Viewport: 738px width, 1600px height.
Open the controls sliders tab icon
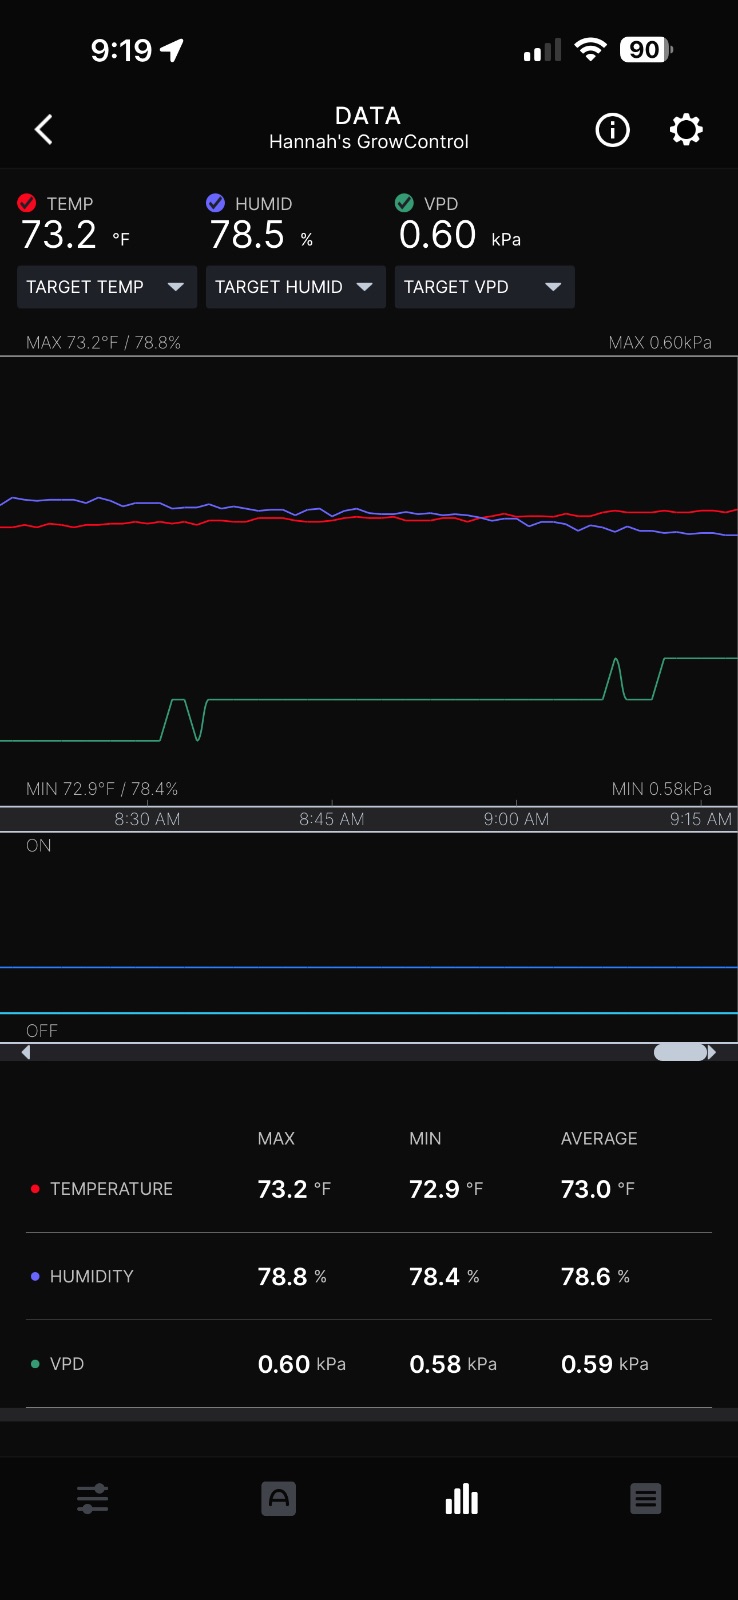pos(92,1498)
